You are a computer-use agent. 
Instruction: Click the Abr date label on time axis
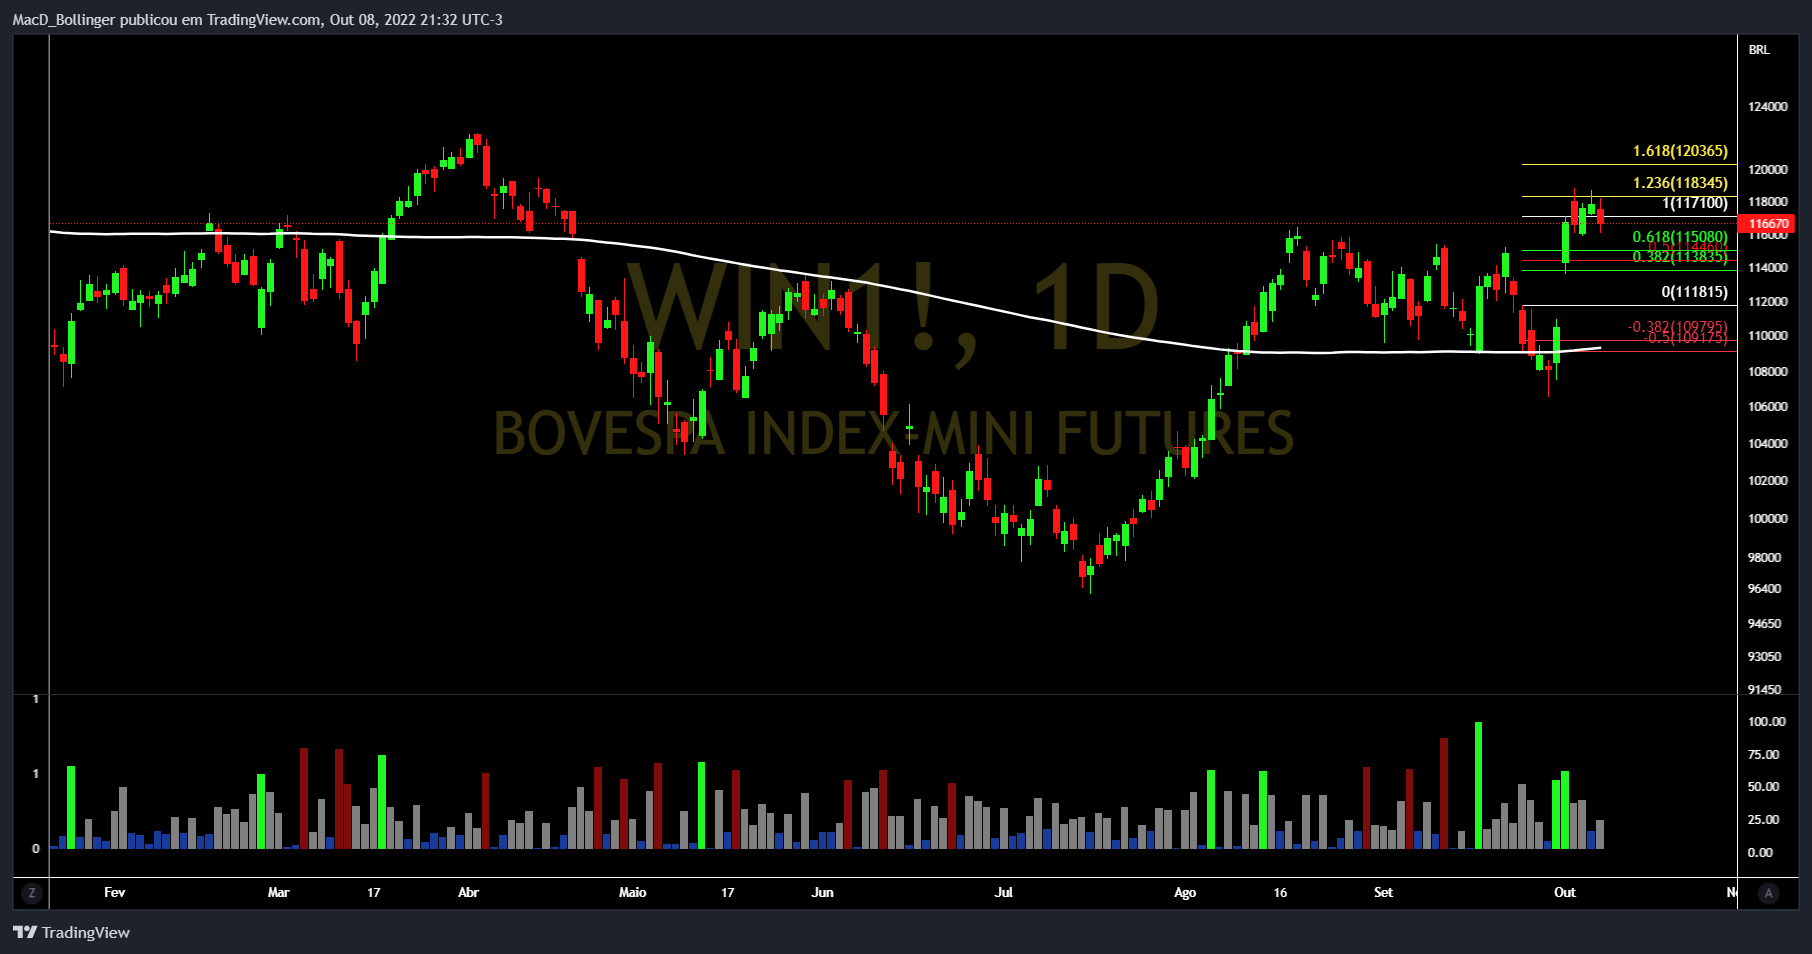[x=468, y=893]
